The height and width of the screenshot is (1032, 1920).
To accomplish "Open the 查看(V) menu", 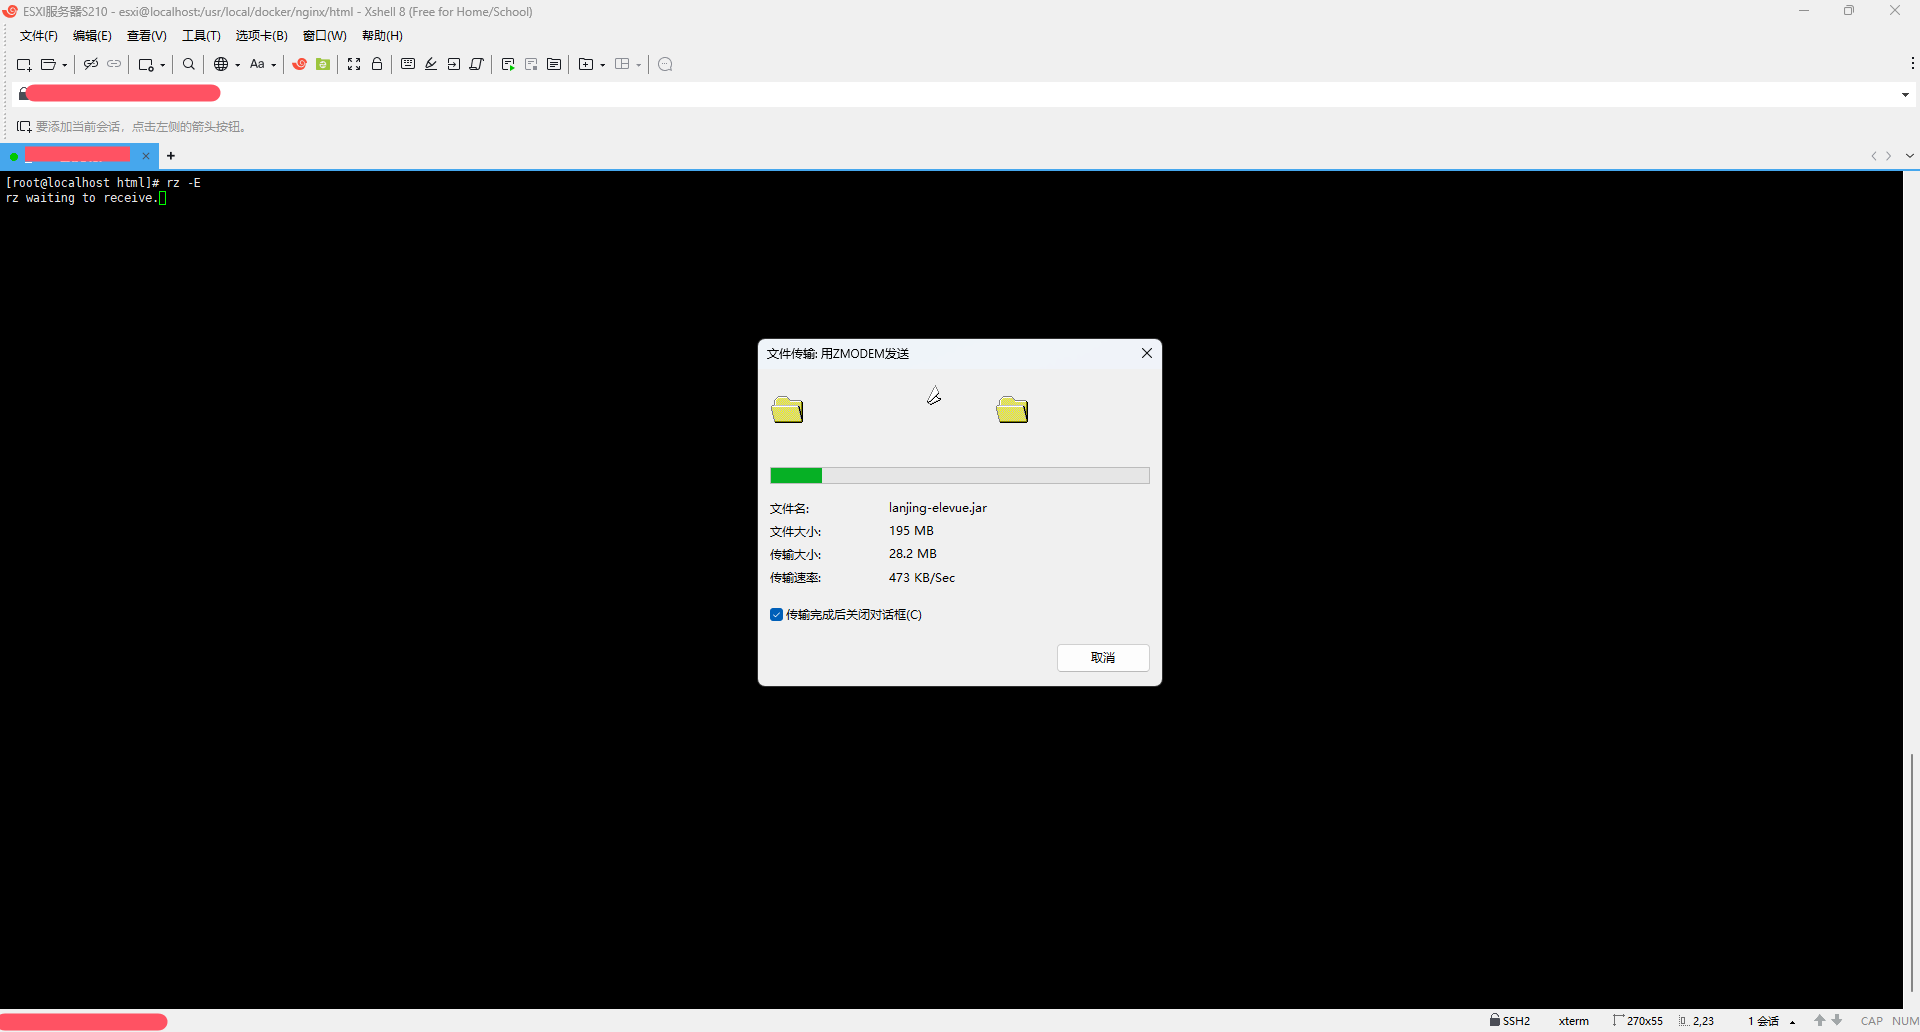I will pos(146,36).
